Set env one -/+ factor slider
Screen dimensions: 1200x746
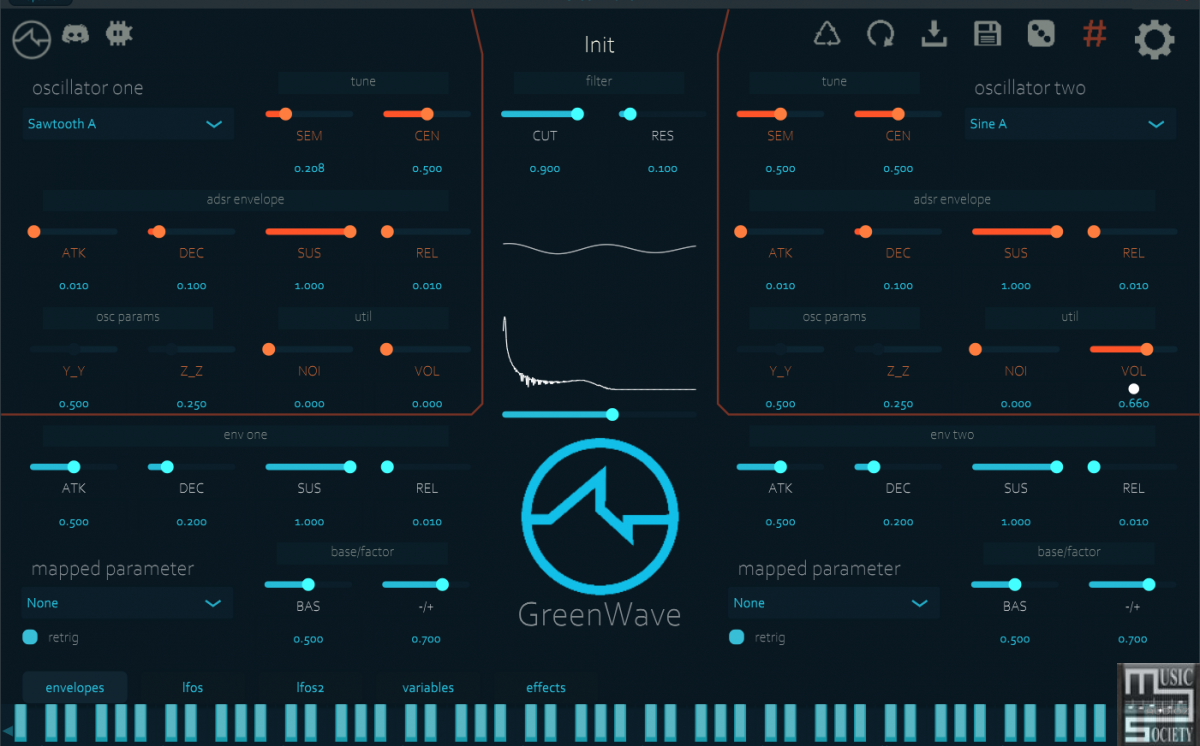pyautogui.click(x=427, y=585)
